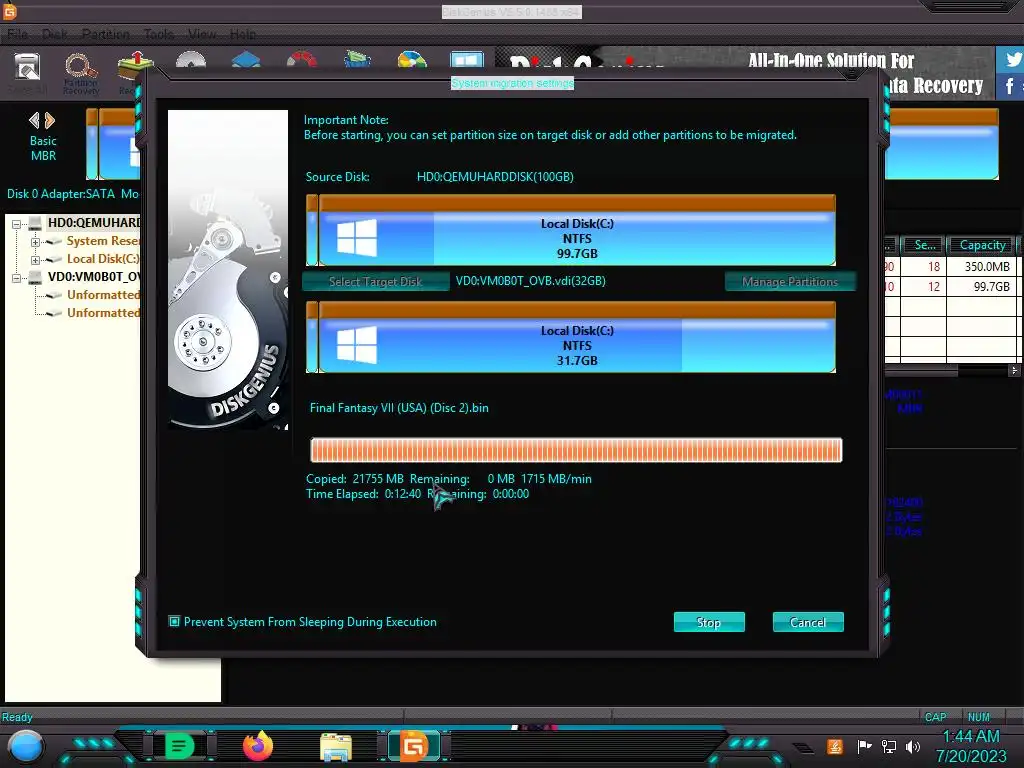
Task: Click the Backup Partition pie icon
Action: pyautogui.click(x=412, y=59)
